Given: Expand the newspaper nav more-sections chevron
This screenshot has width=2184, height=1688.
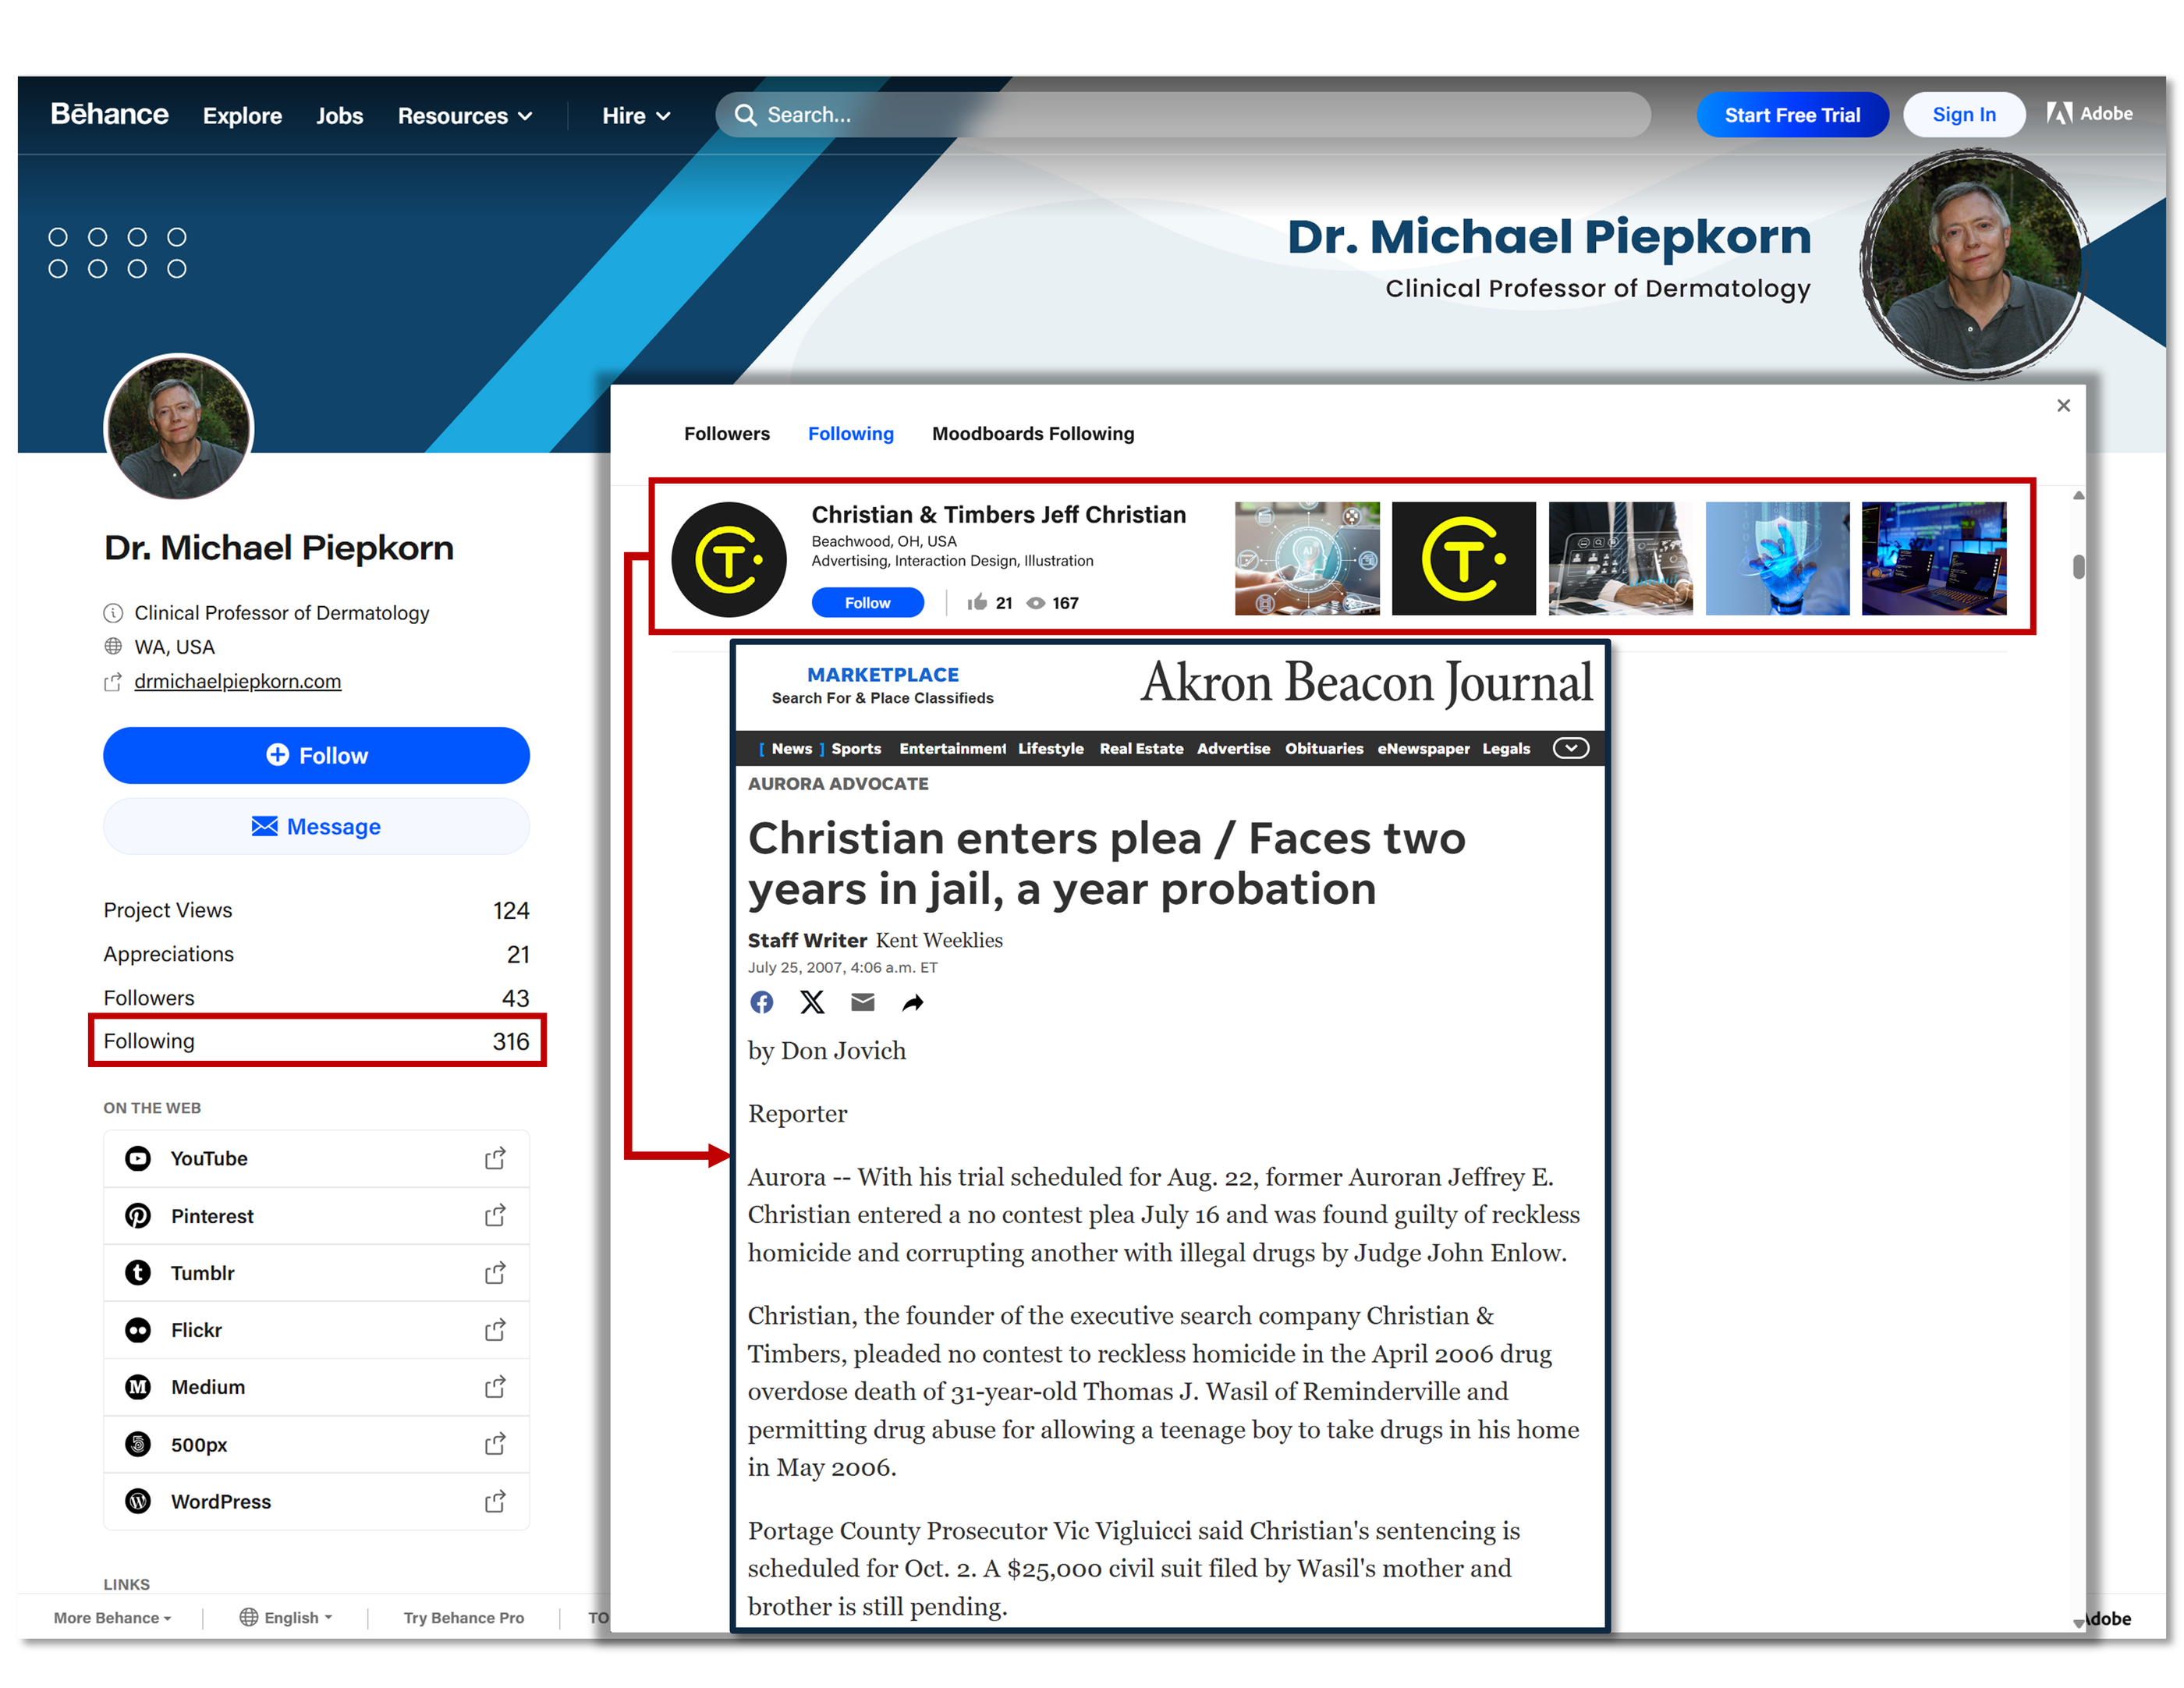Looking at the screenshot, I should coord(1571,748).
